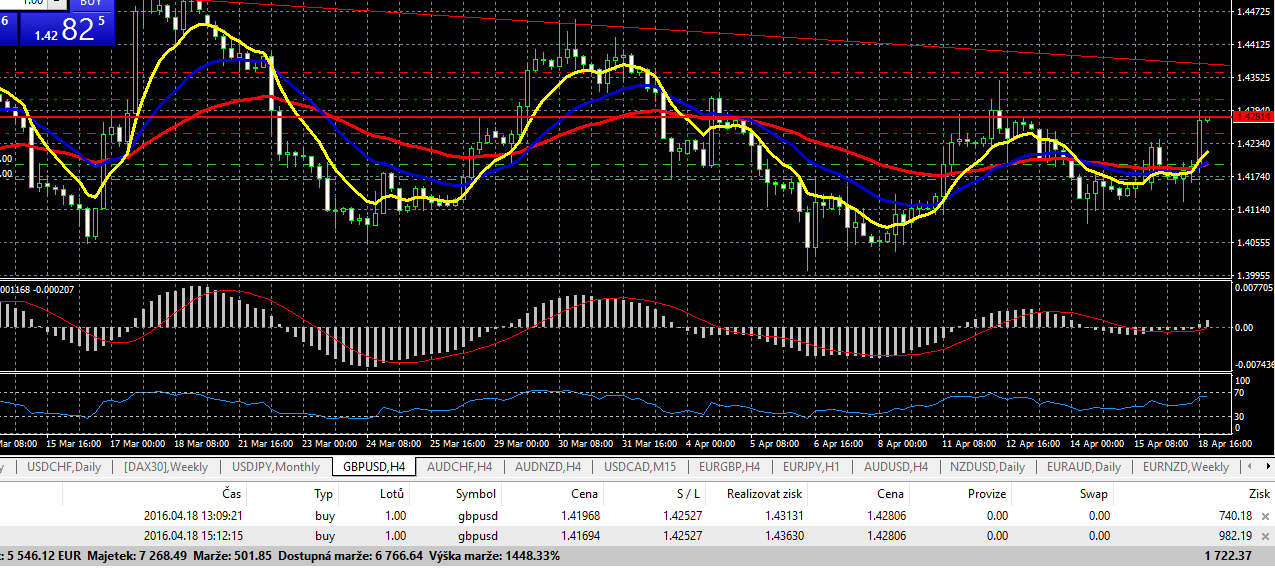Click take profit value 1.43630
1275x575 pixels.
[783, 536]
